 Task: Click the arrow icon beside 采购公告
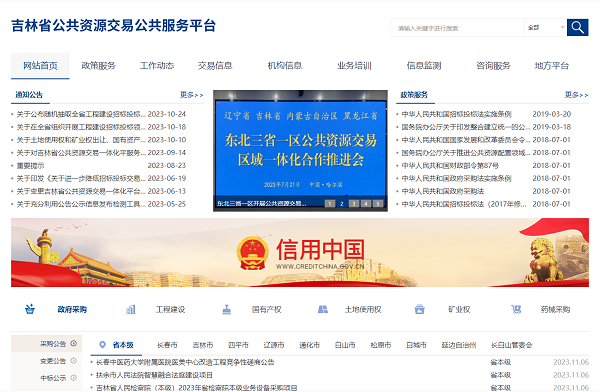tap(74, 343)
